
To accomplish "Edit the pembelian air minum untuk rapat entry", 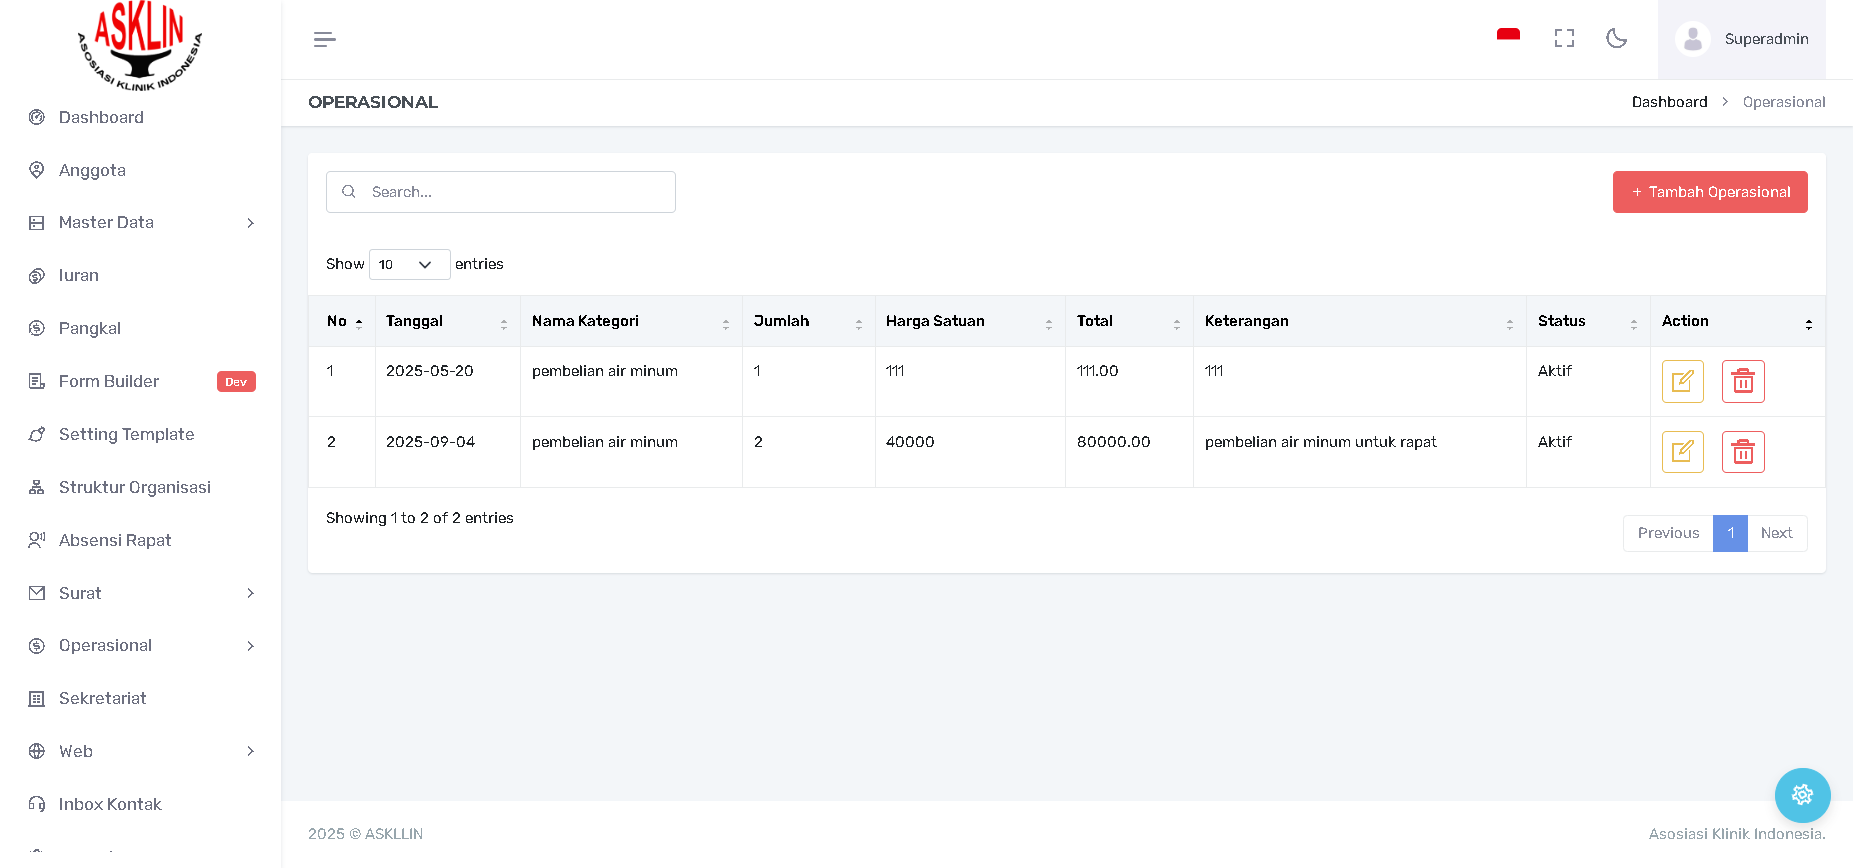I will (x=1682, y=452).
